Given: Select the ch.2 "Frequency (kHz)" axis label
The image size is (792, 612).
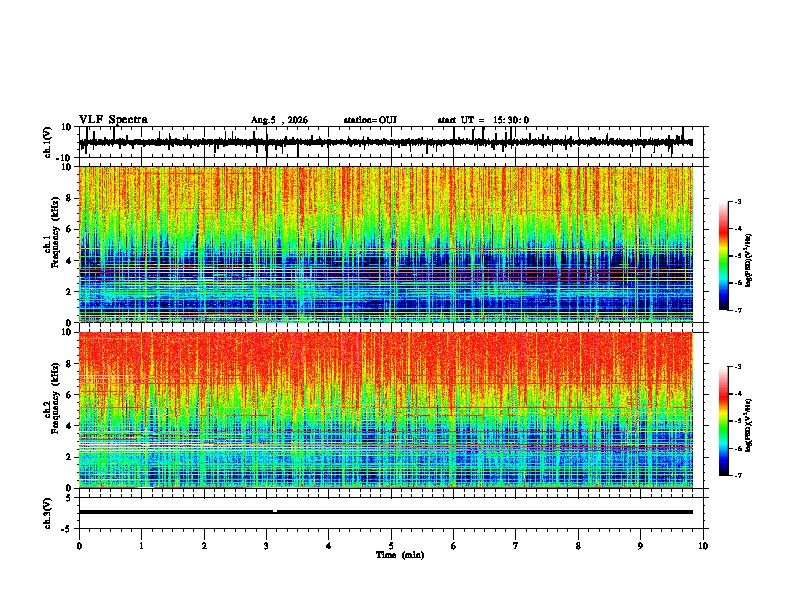Looking at the screenshot, I should (56, 398).
